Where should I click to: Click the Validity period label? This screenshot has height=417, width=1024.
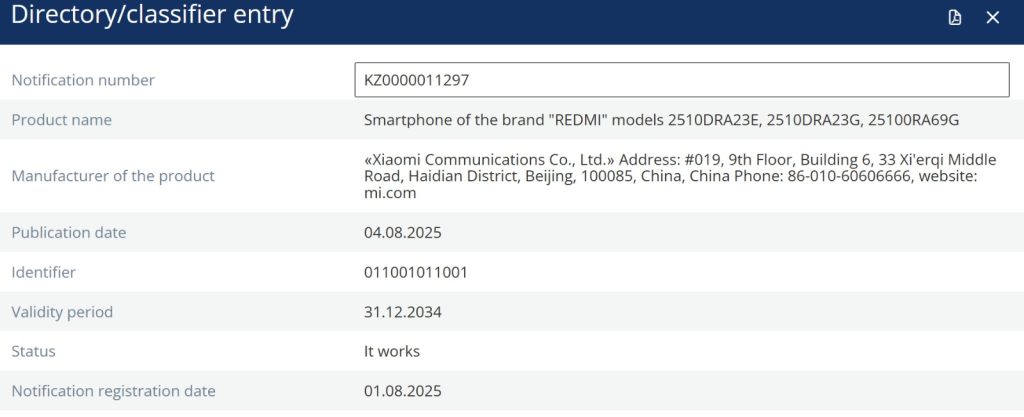[62, 312]
